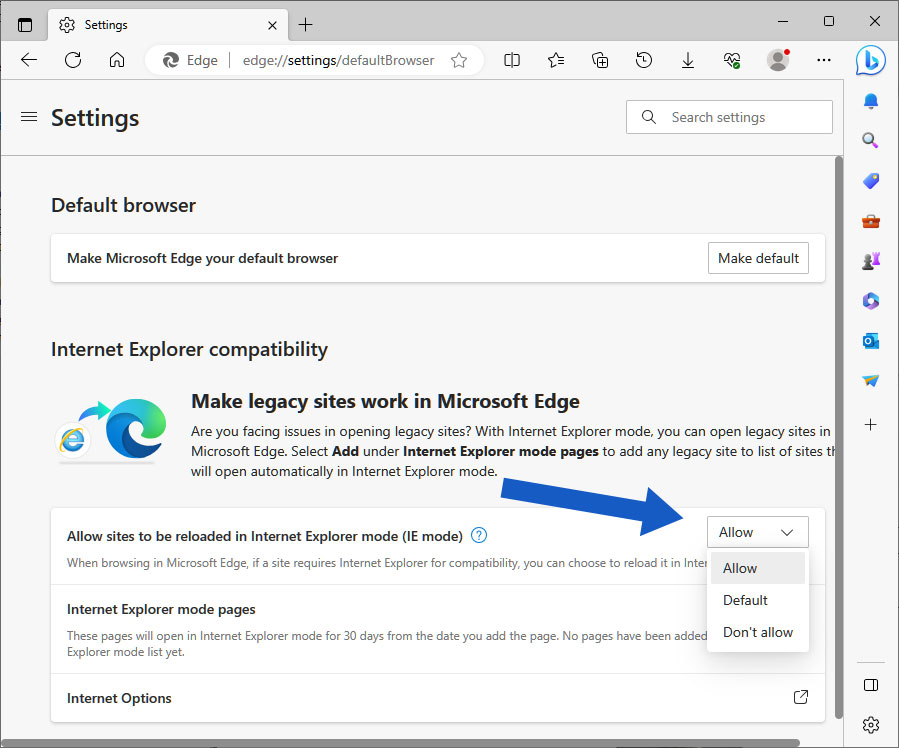Open the Home page button
Image resolution: width=899 pixels, height=748 pixels.
pos(117,60)
